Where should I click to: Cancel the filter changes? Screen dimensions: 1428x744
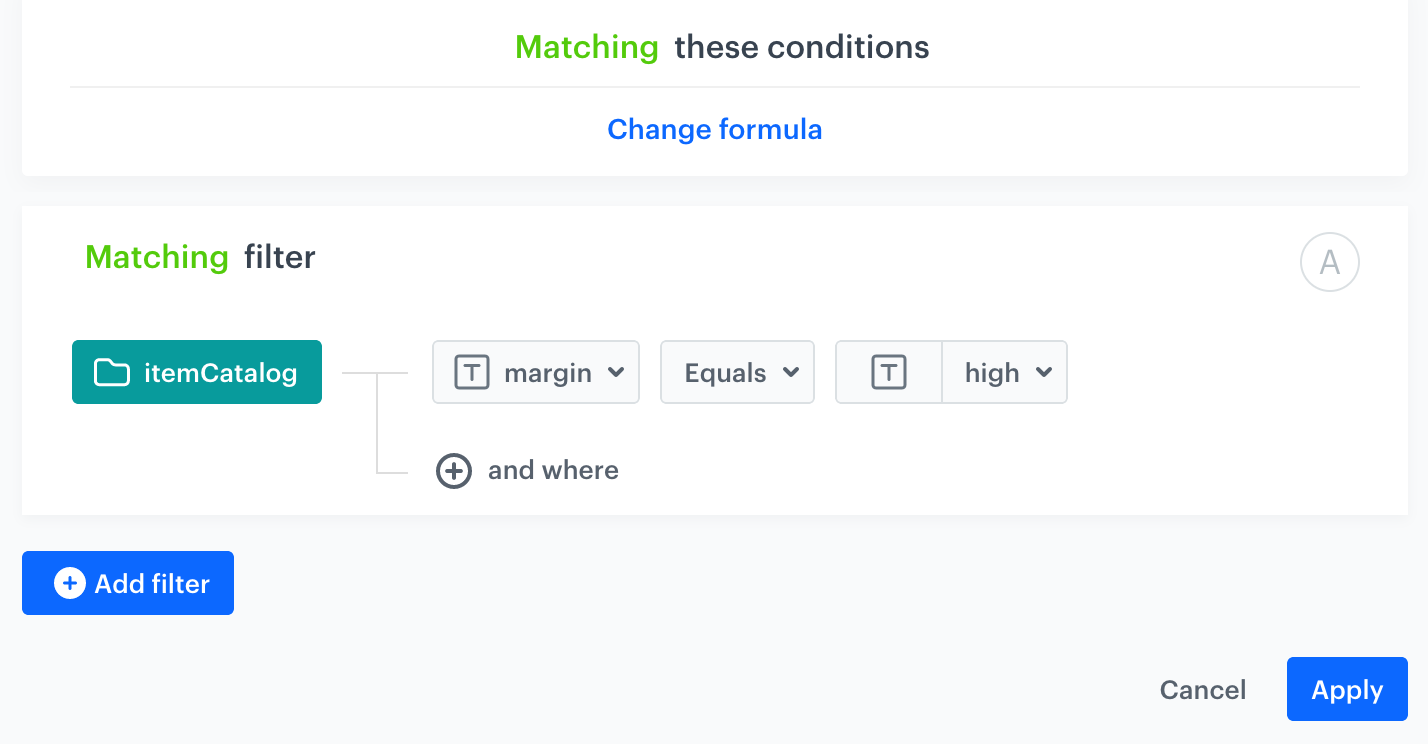point(1202,689)
